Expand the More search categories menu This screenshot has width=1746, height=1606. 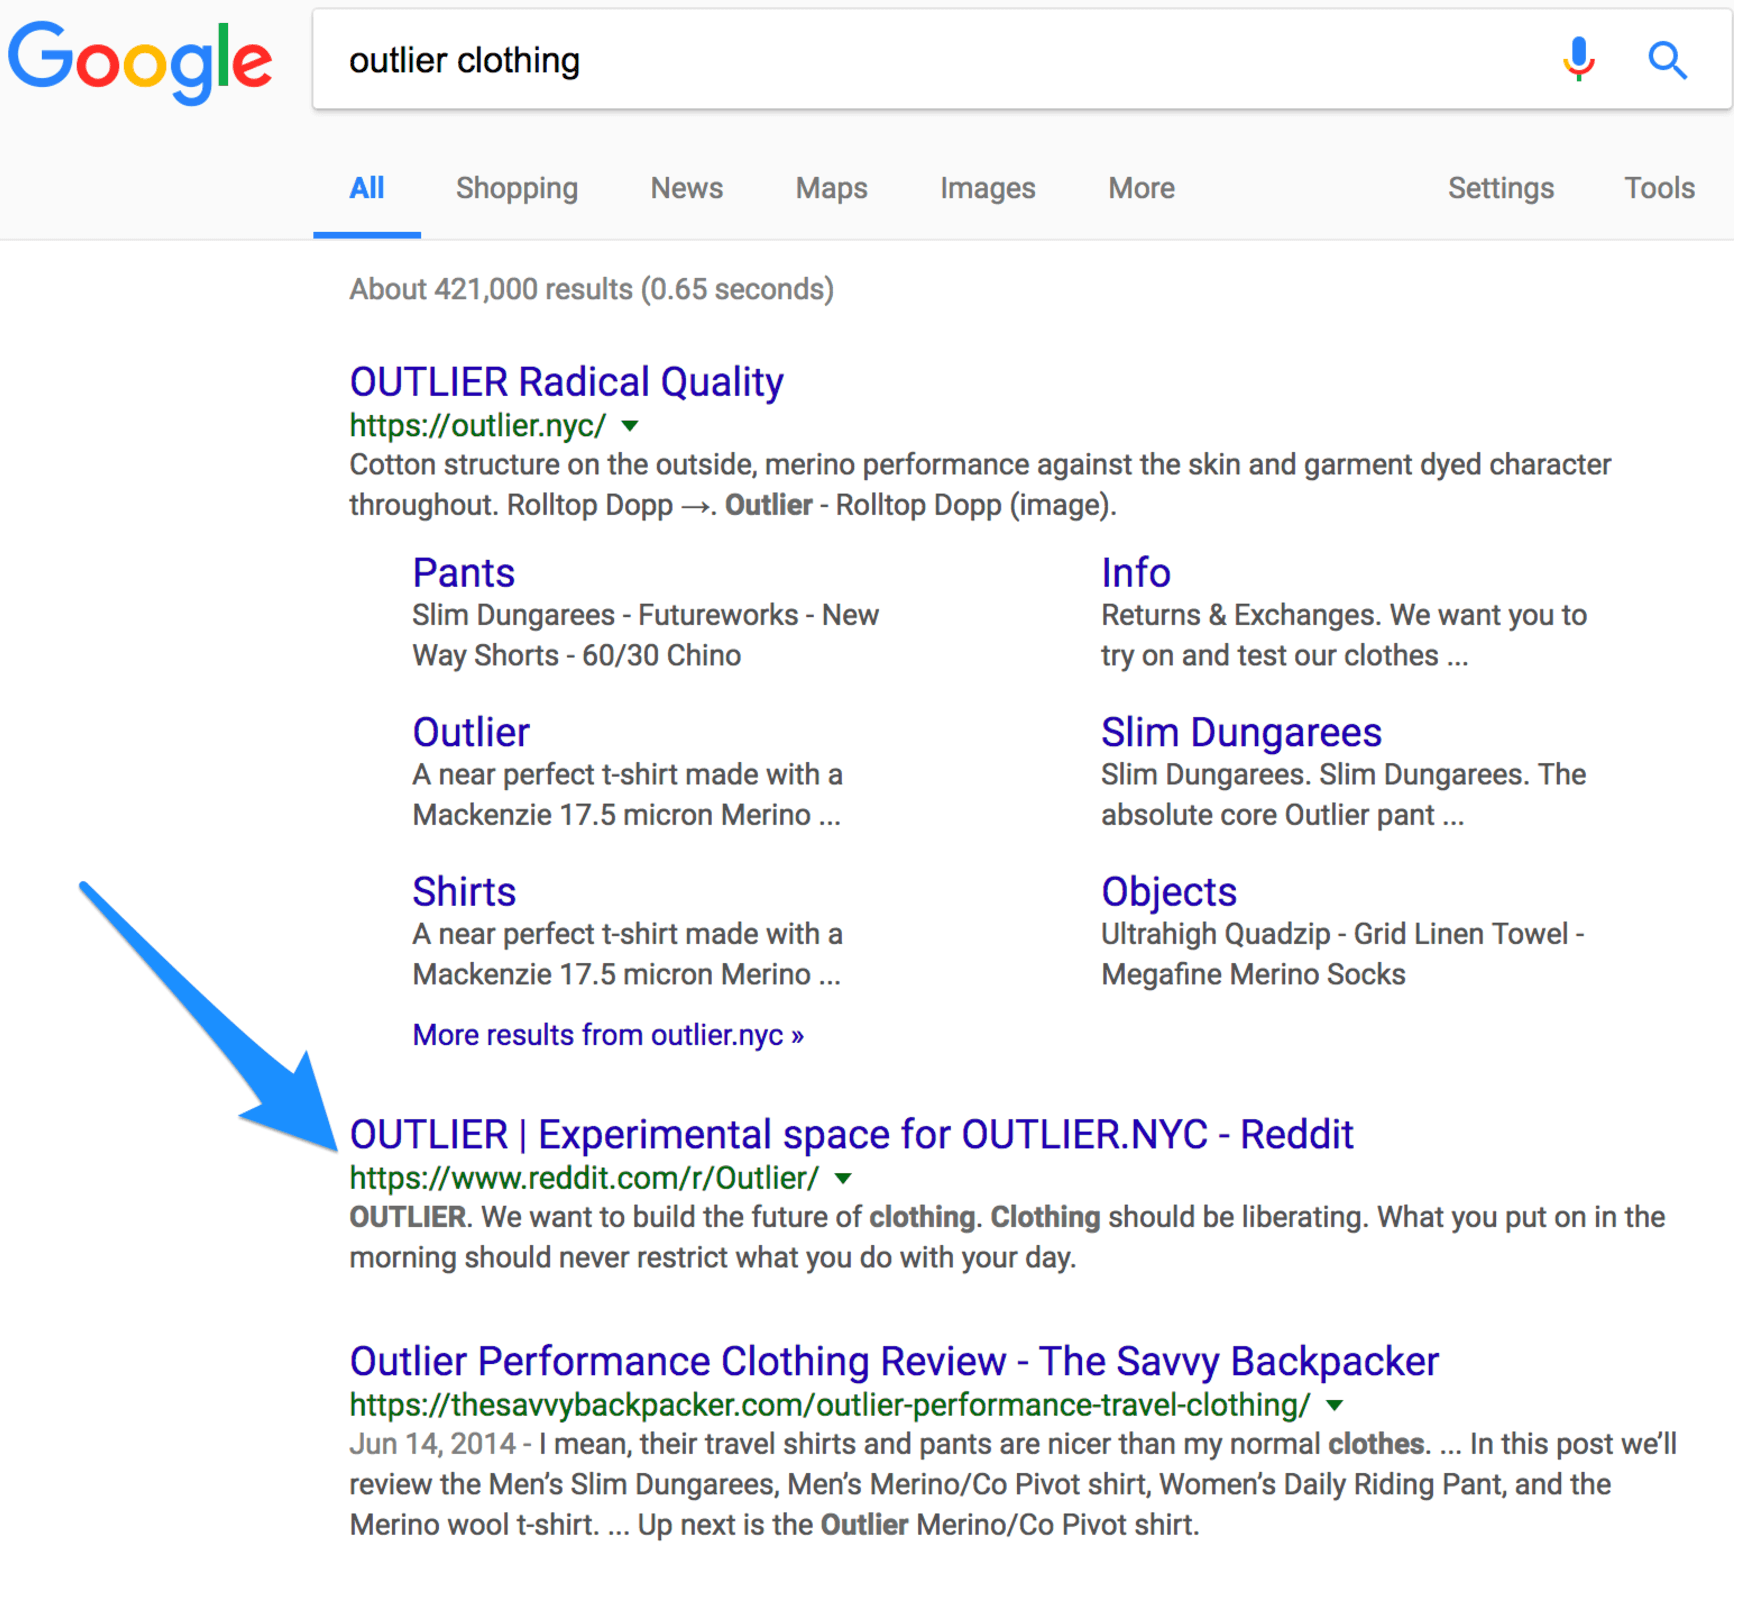pyautogui.click(x=1141, y=188)
